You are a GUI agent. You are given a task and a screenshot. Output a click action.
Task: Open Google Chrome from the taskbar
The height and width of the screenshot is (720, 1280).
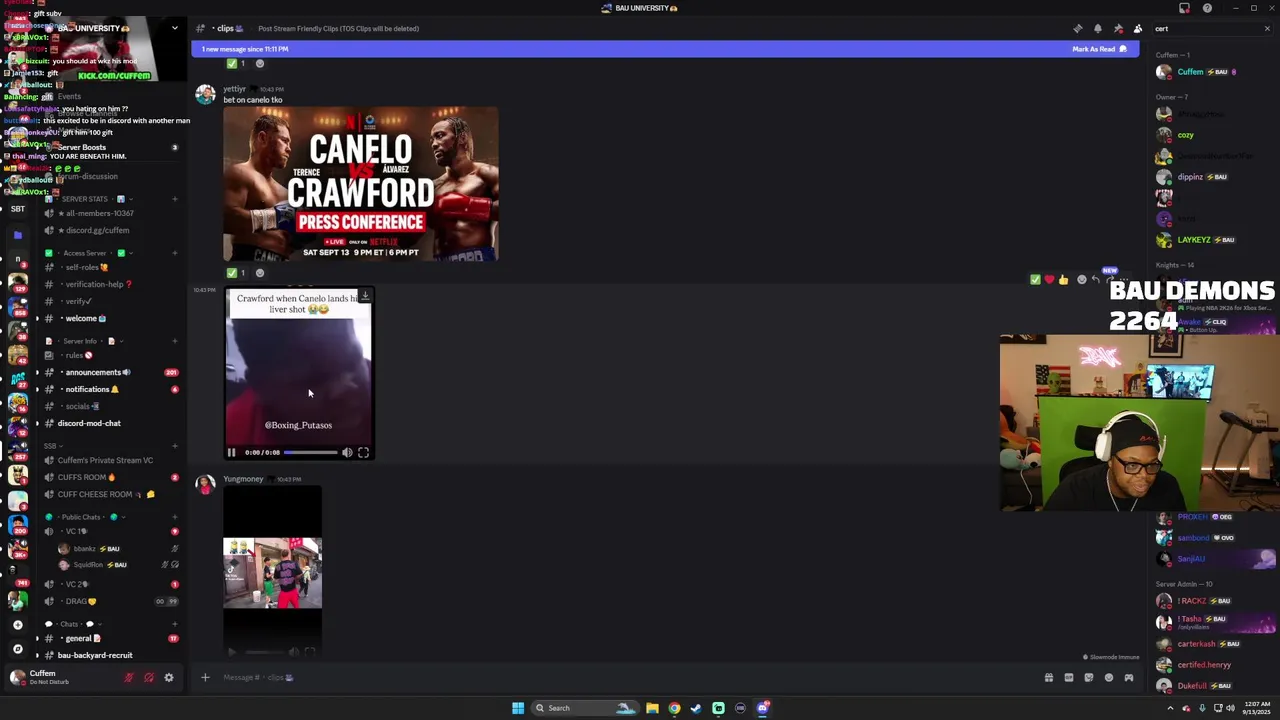[674, 708]
